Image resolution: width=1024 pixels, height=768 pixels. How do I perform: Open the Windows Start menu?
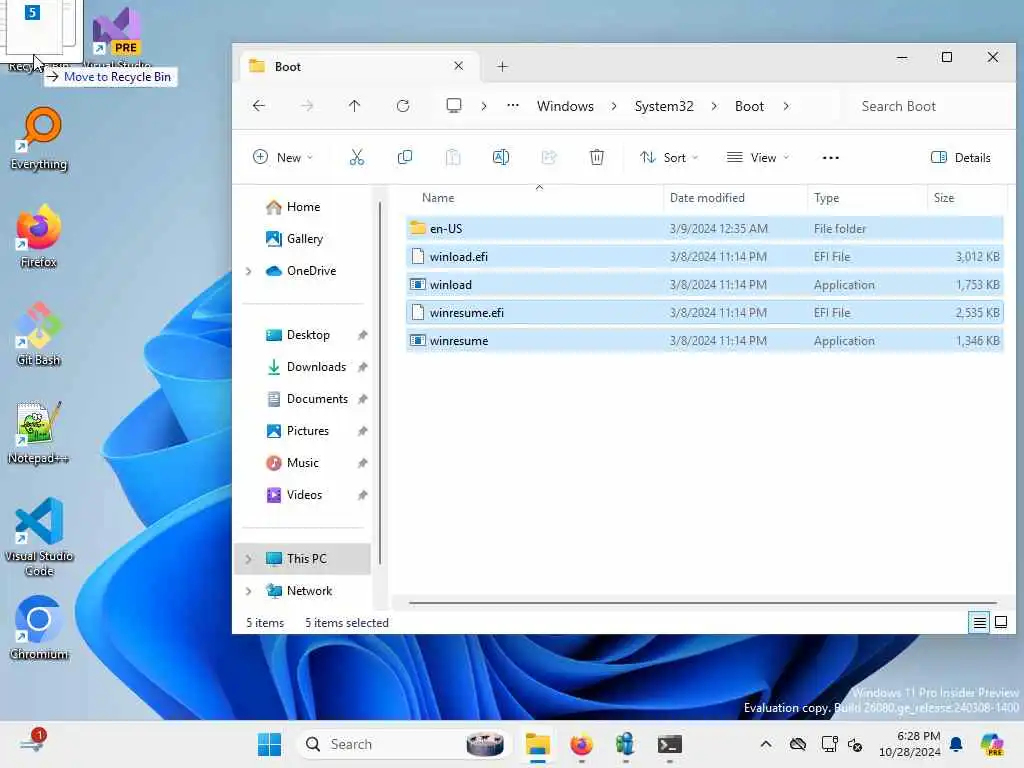(269, 744)
